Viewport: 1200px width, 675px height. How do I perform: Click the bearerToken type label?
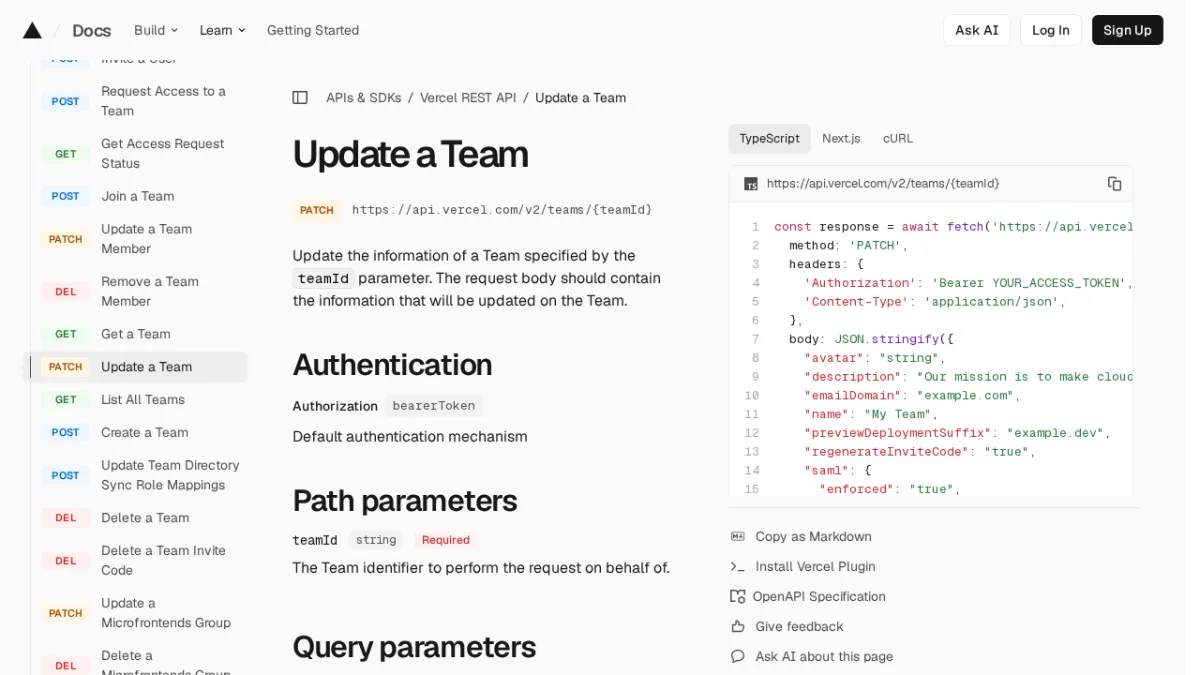pos(434,406)
